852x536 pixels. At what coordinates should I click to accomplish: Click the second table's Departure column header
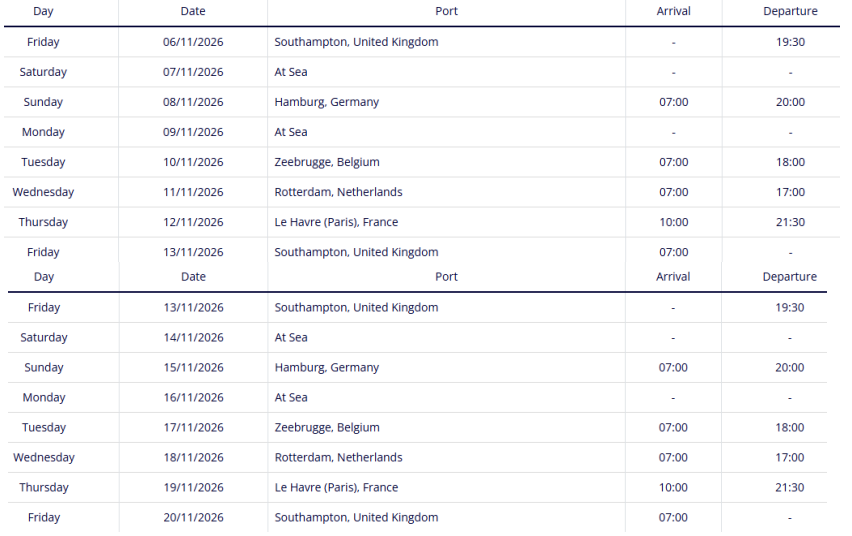click(789, 277)
